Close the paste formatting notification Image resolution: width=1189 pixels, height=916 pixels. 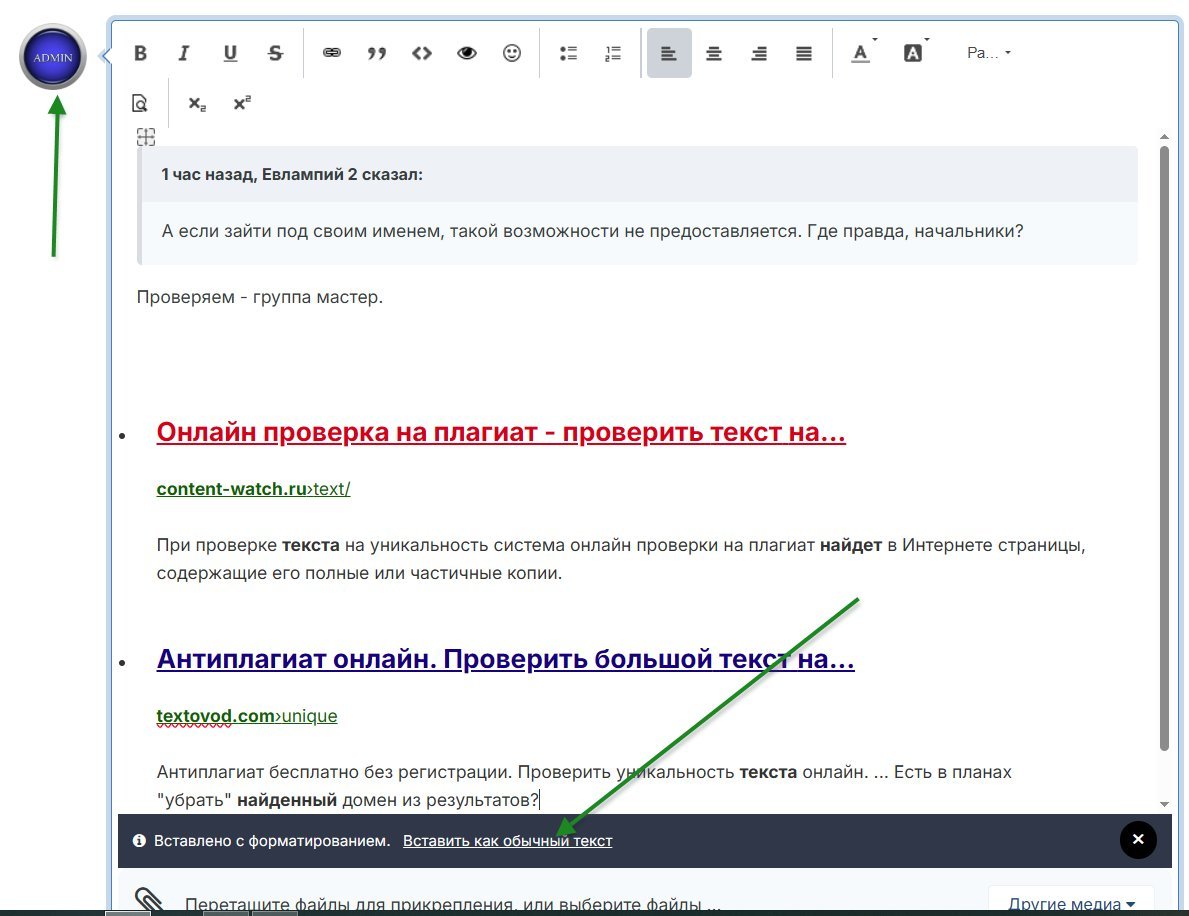tap(1137, 839)
